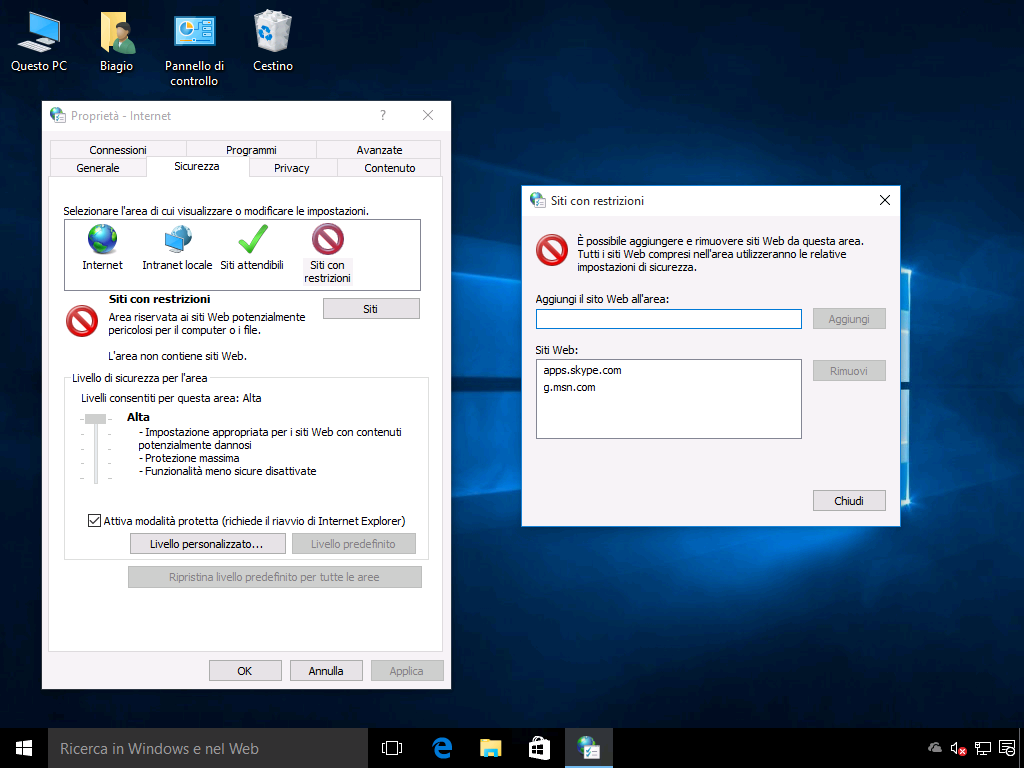Close the Proprietà - Internet window
The image size is (1024, 768).
click(428, 116)
